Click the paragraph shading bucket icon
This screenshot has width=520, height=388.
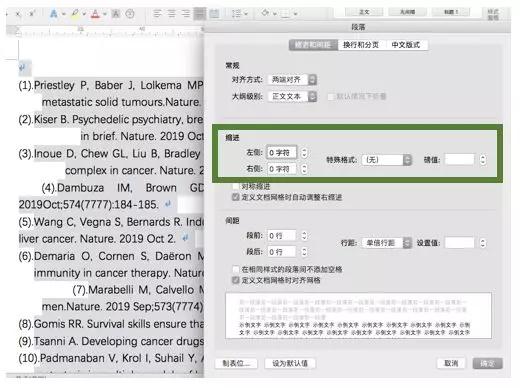click(x=265, y=13)
